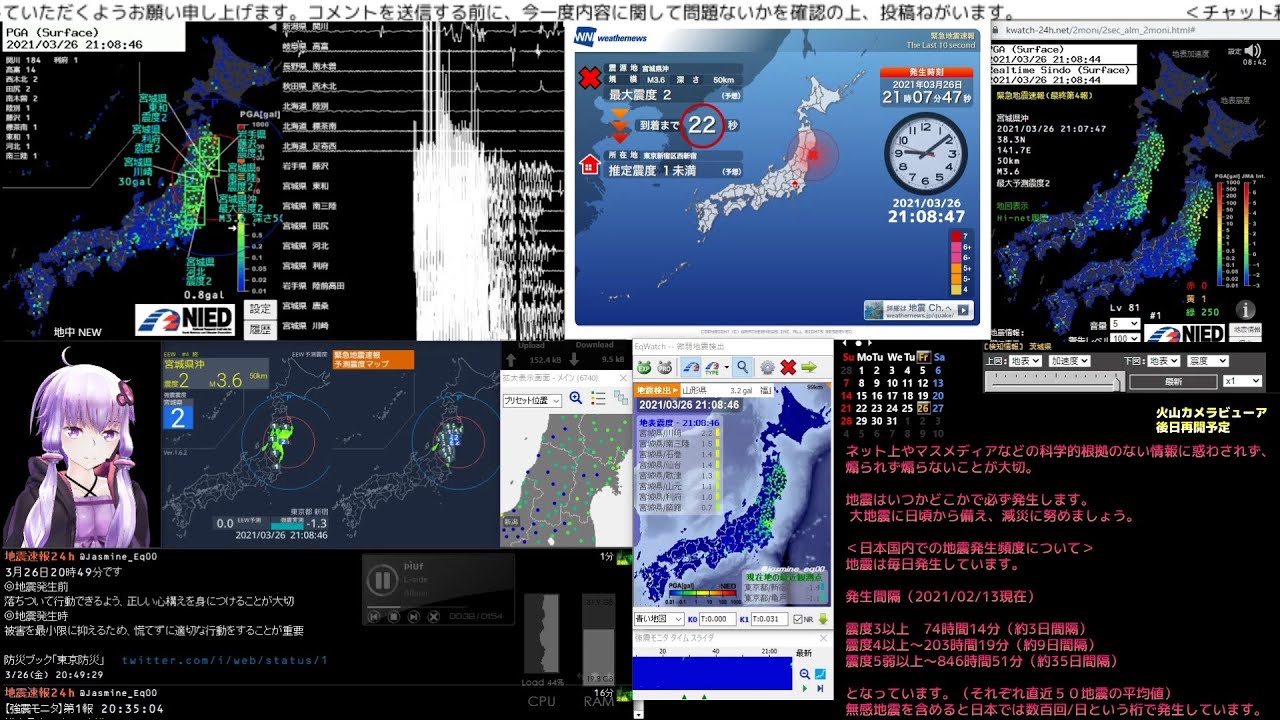Image resolution: width=1280 pixels, height=720 pixels.
Task: Click the round info icon near NIED logo
Action: coord(1246,310)
